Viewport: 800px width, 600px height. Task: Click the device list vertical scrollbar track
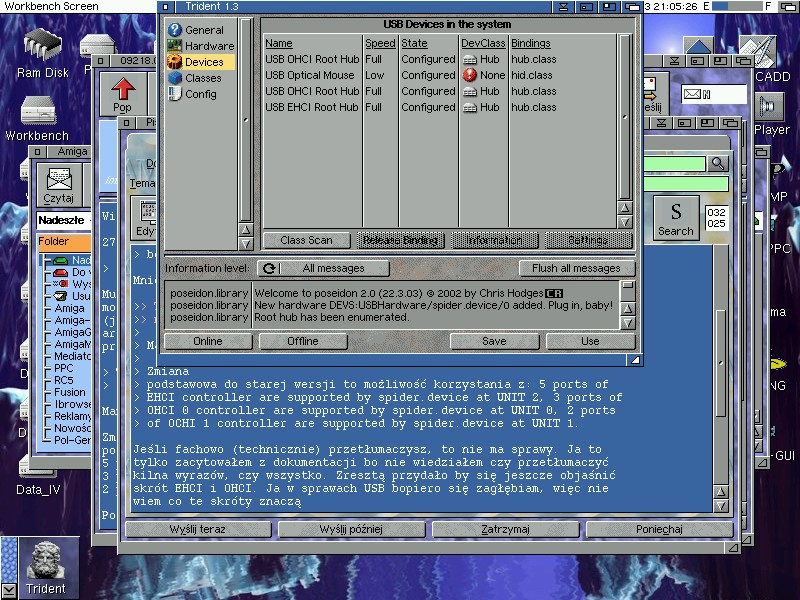(x=625, y=117)
